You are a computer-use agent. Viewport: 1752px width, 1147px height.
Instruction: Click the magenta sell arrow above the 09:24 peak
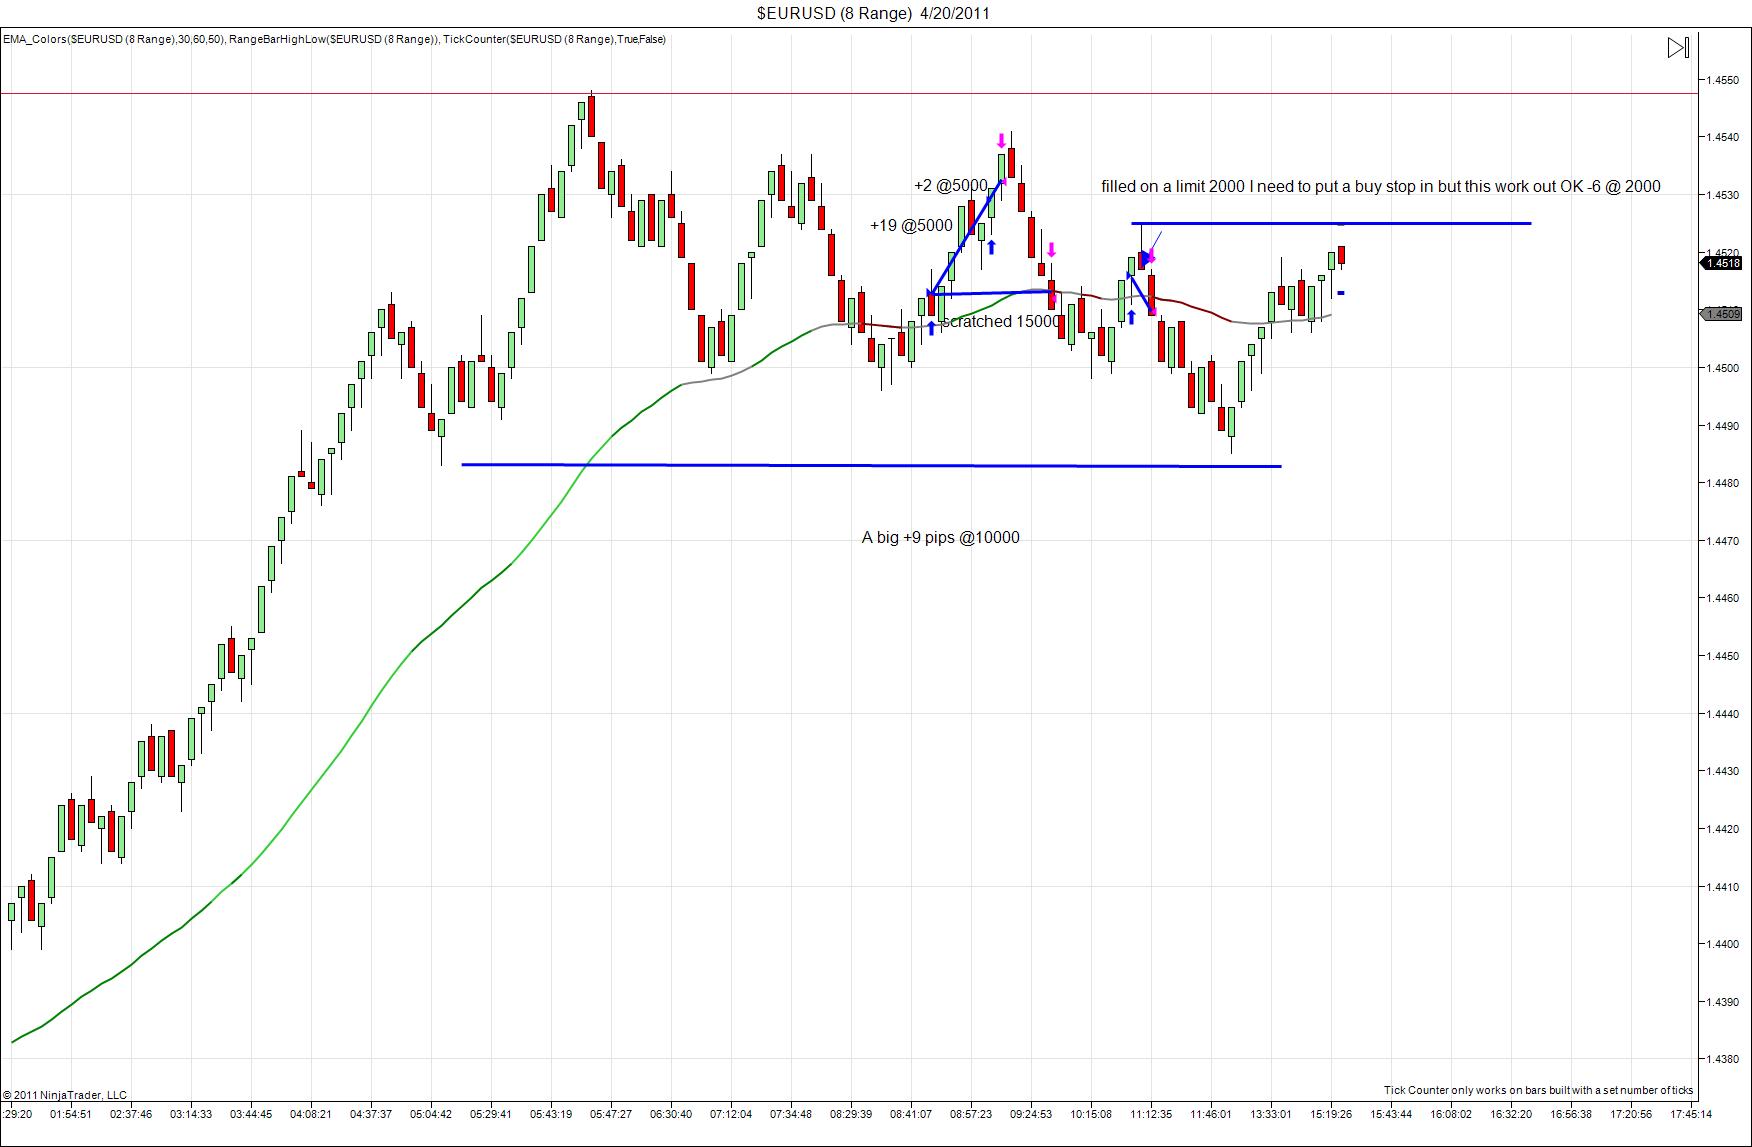(x=1001, y=141)
